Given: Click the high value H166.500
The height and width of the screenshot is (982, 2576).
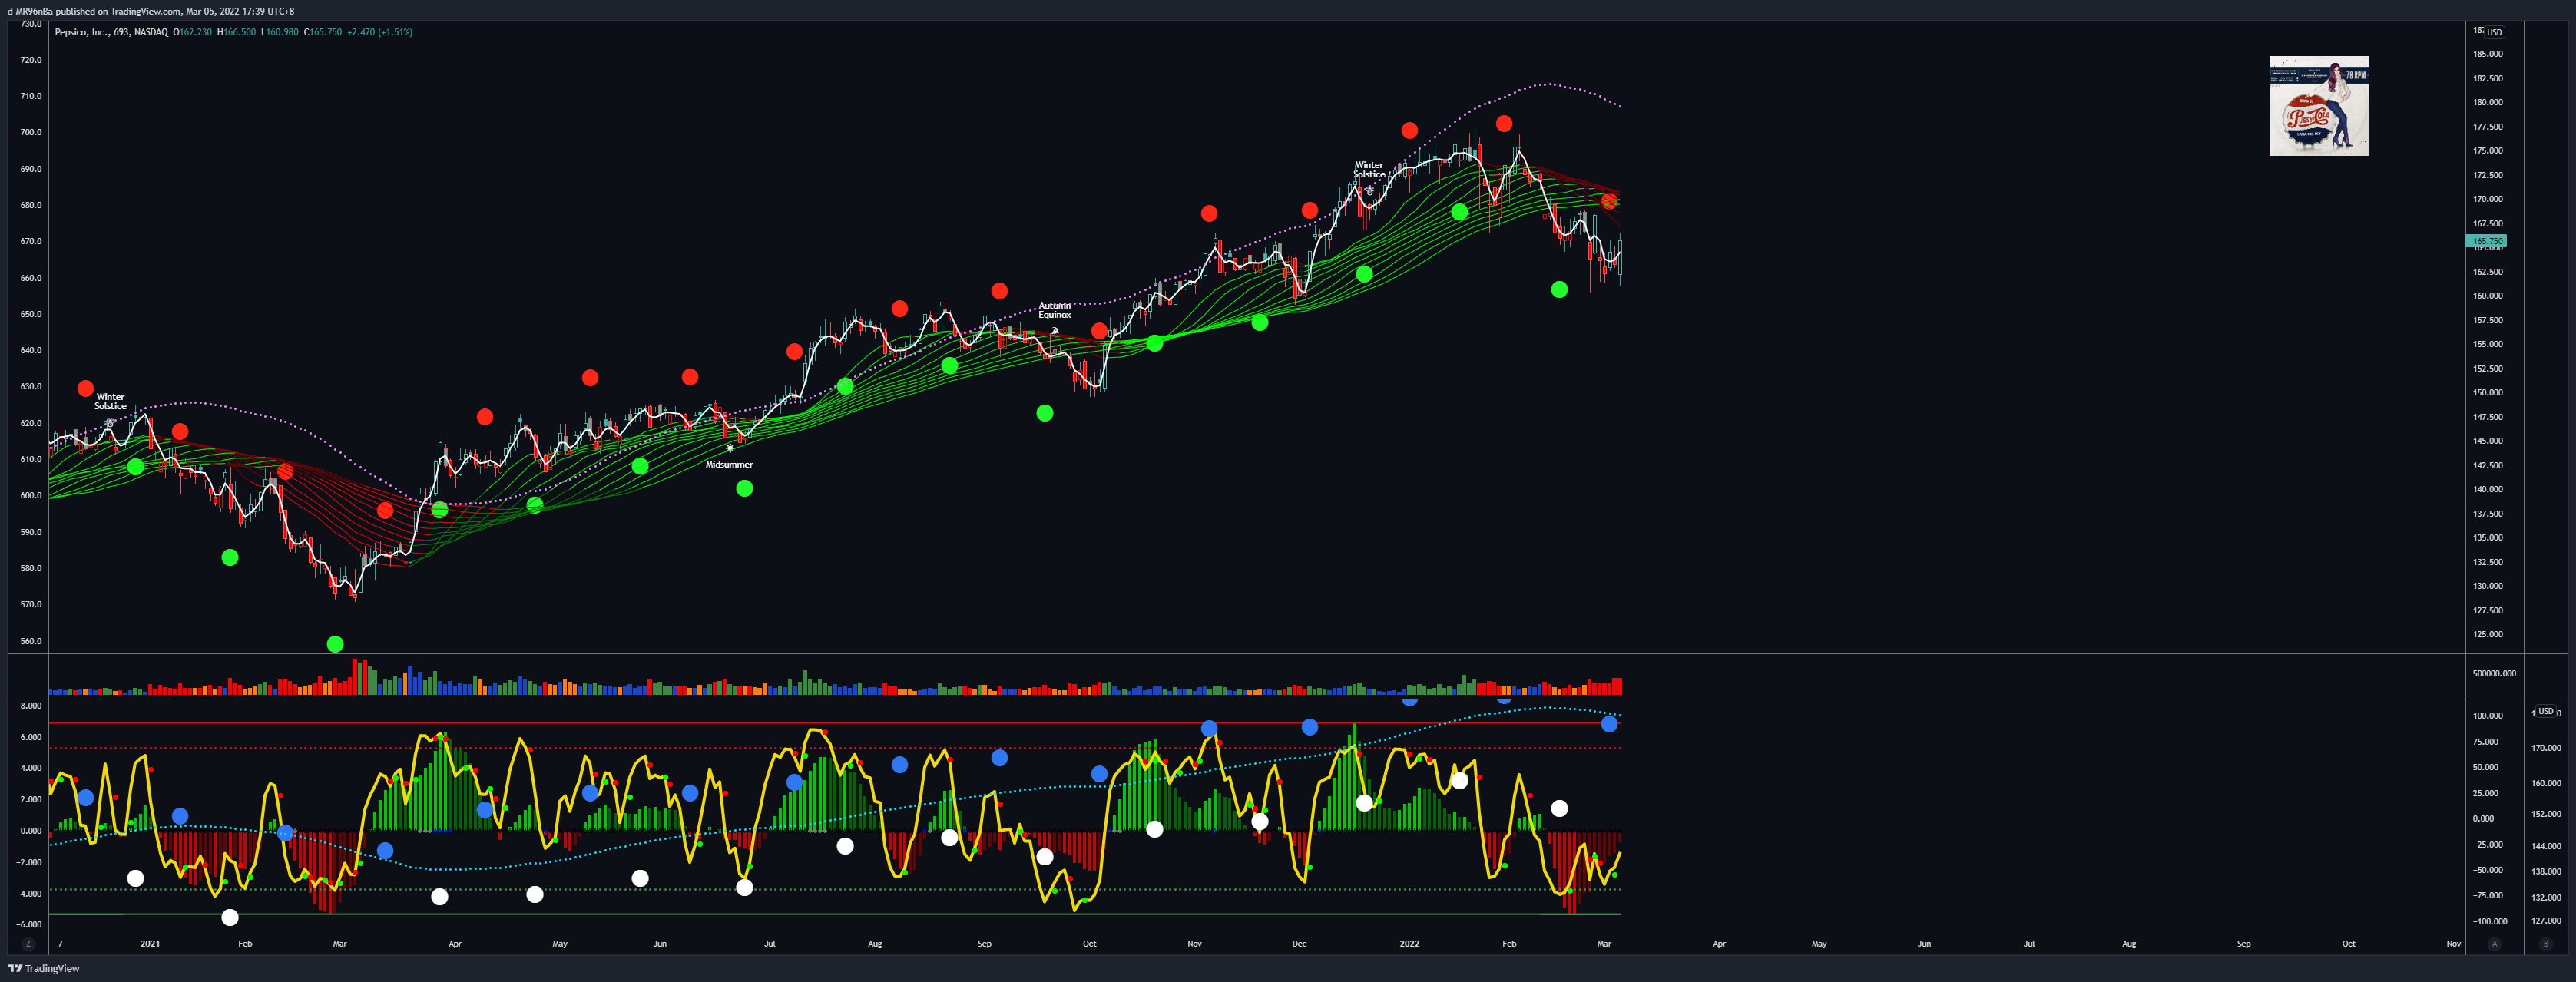Looking at the screenshot, I should (237, 32).
